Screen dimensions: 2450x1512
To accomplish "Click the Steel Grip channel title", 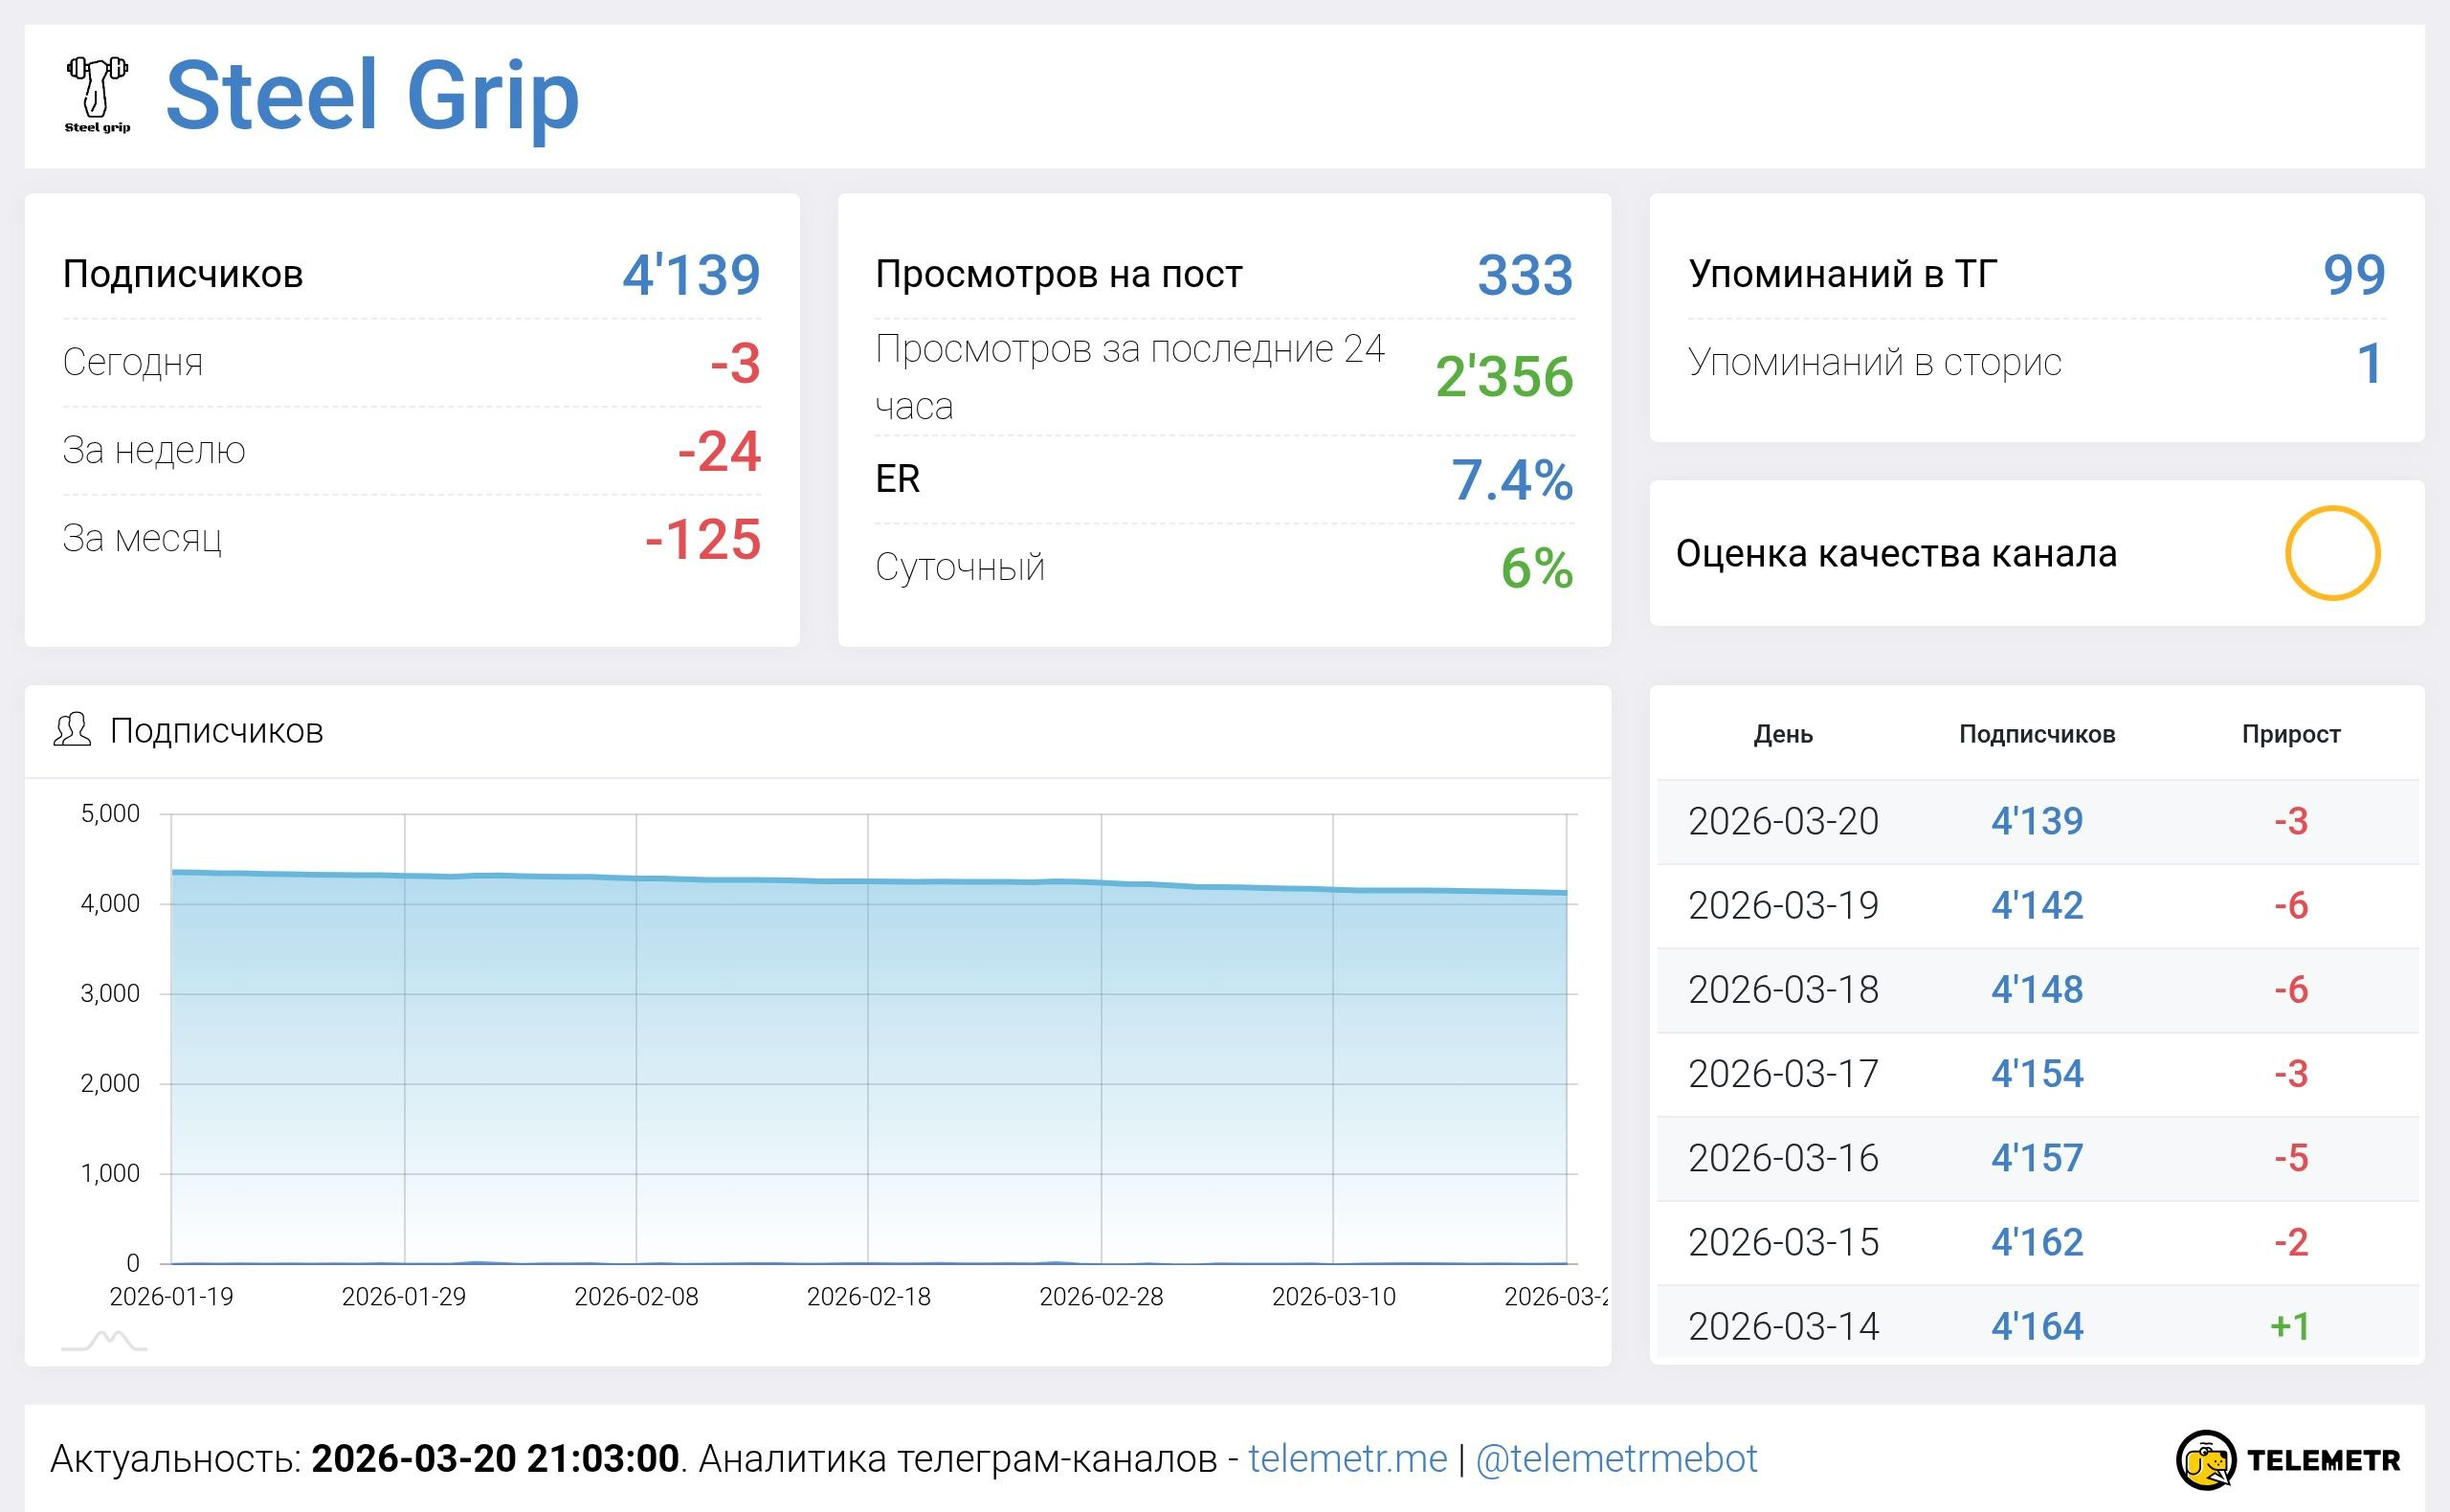I will [372, 95].
